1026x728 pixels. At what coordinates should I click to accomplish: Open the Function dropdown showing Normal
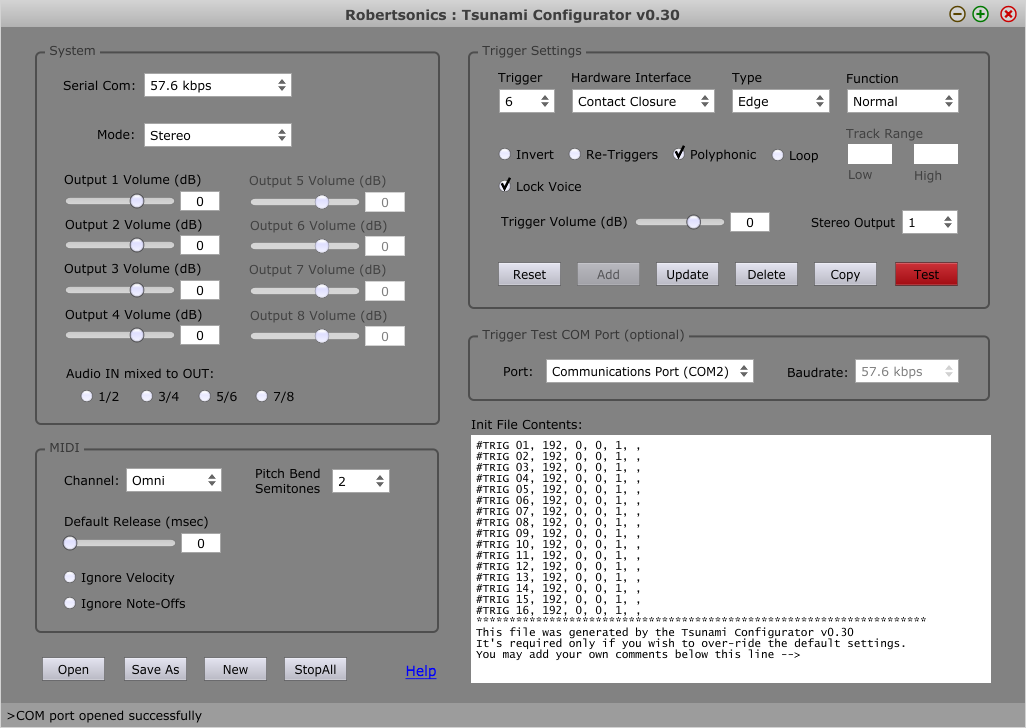click(x=902, y=101)
